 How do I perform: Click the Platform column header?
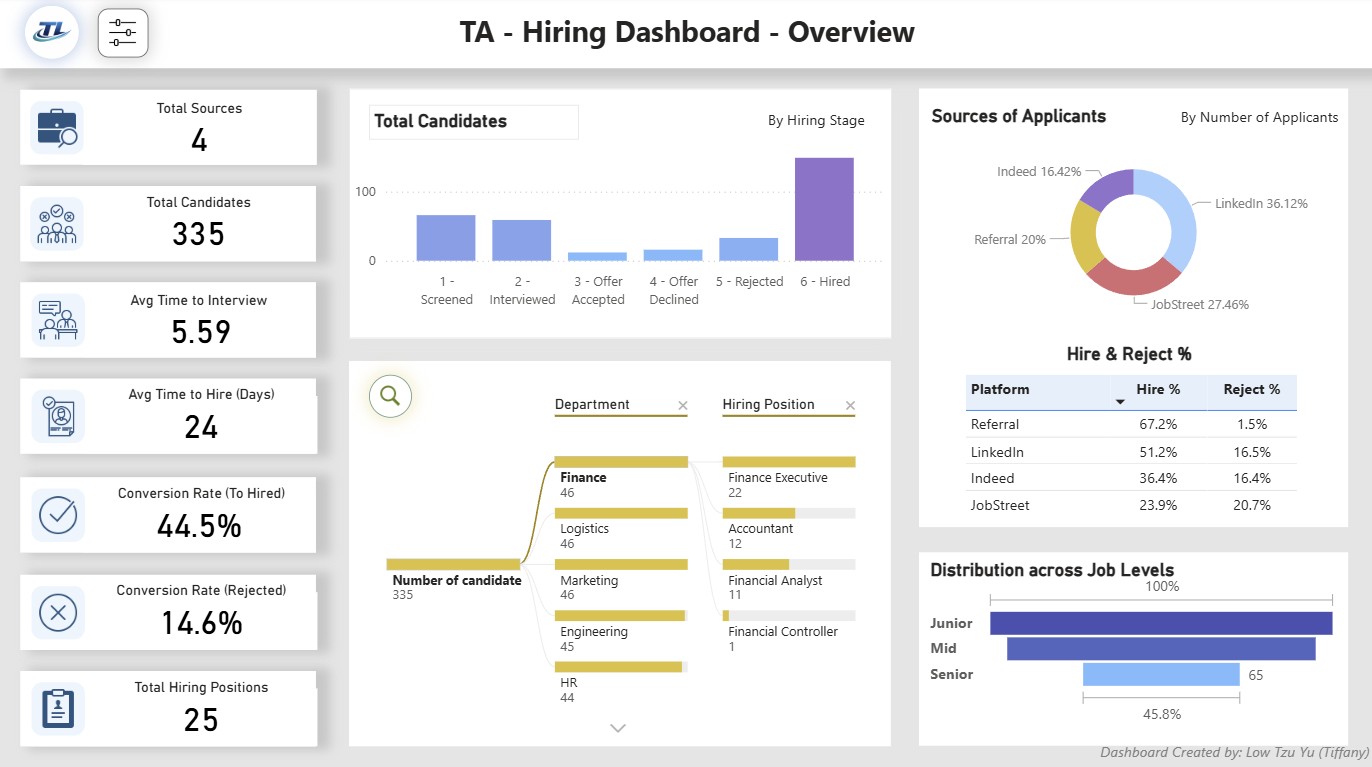(x=1000, y=389)
